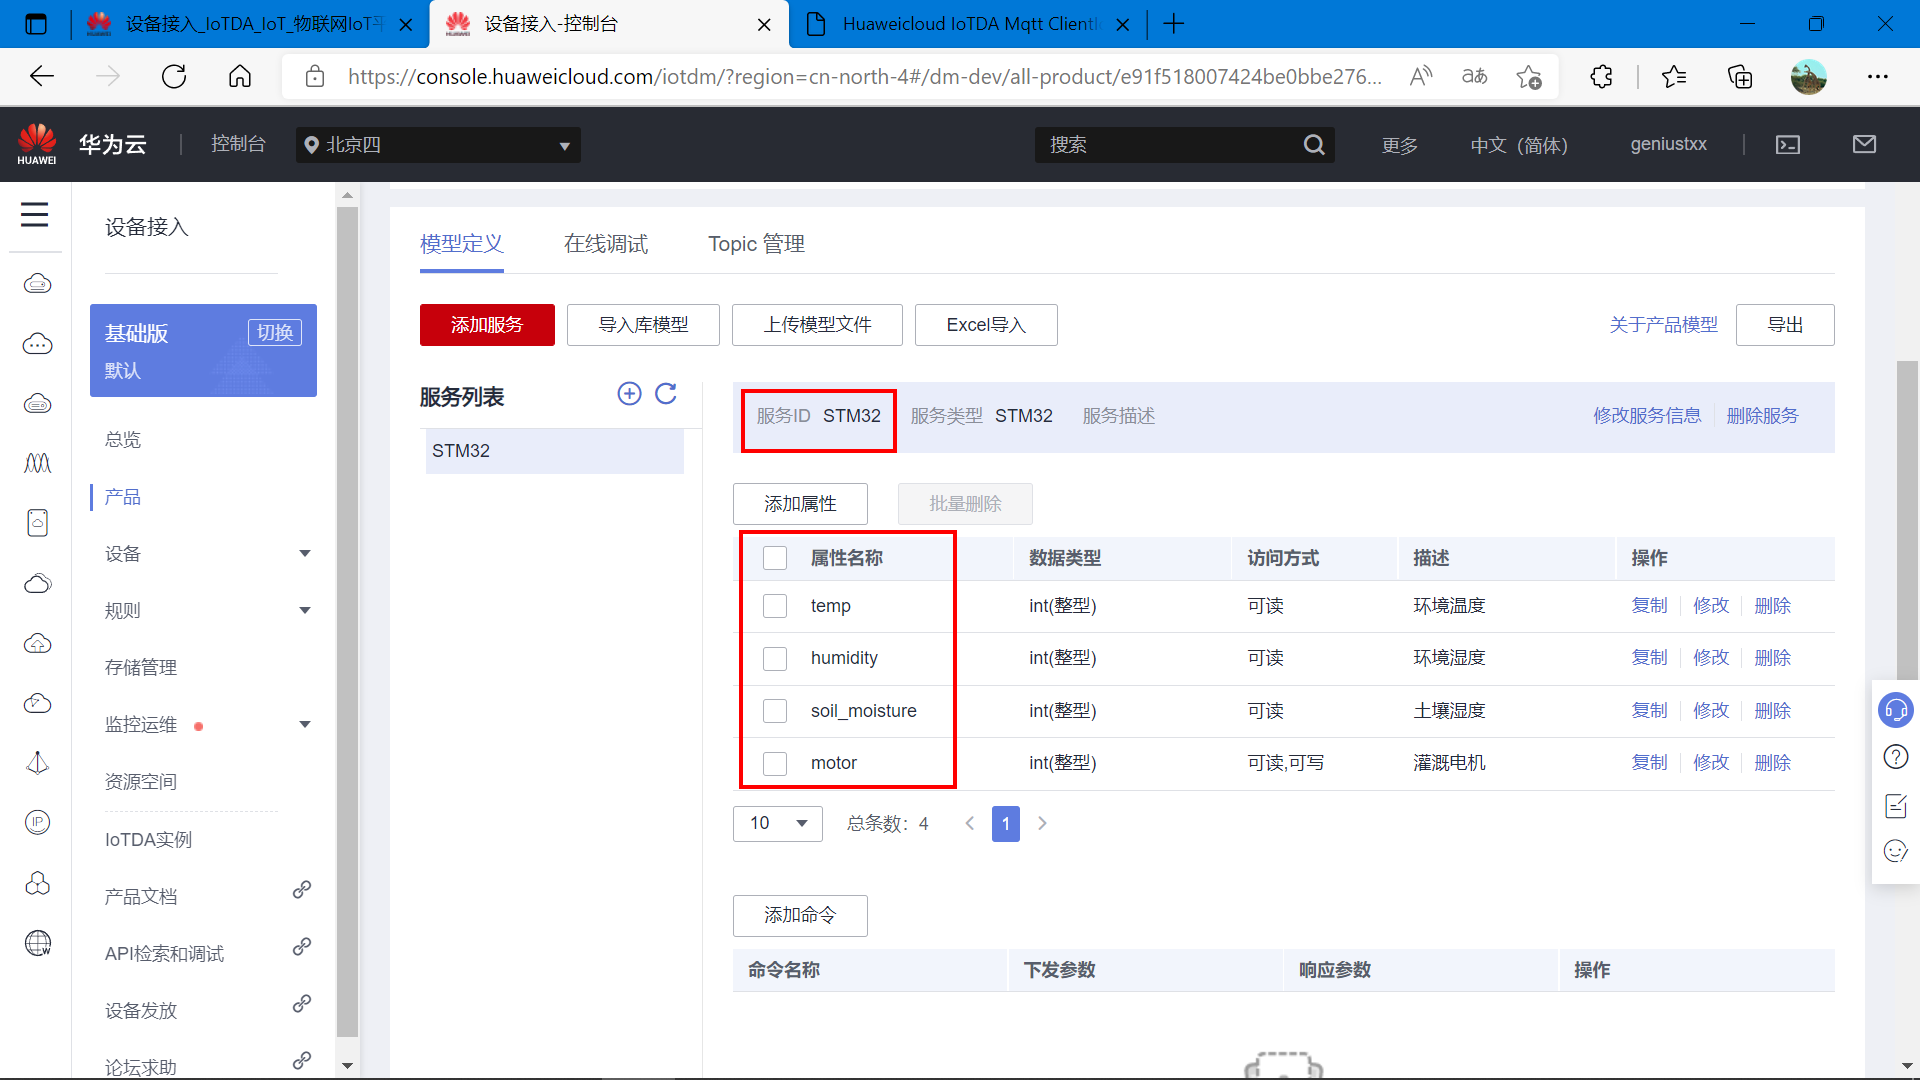Screen dimensions: 1920x1080
Task: Select all attributes with header checkbox
Action: click(x=775, y=558)
